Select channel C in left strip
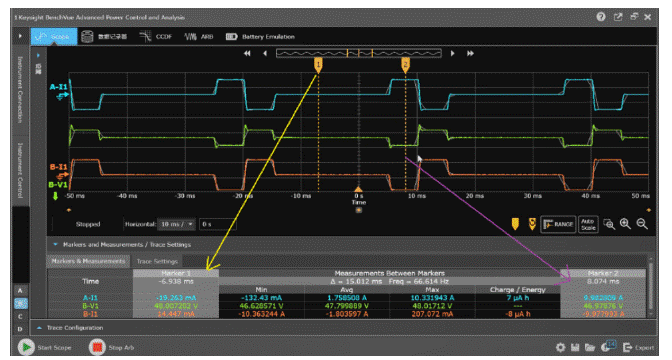Image resolution: width=672 pixels, height=360 pixels. point(20,317)
